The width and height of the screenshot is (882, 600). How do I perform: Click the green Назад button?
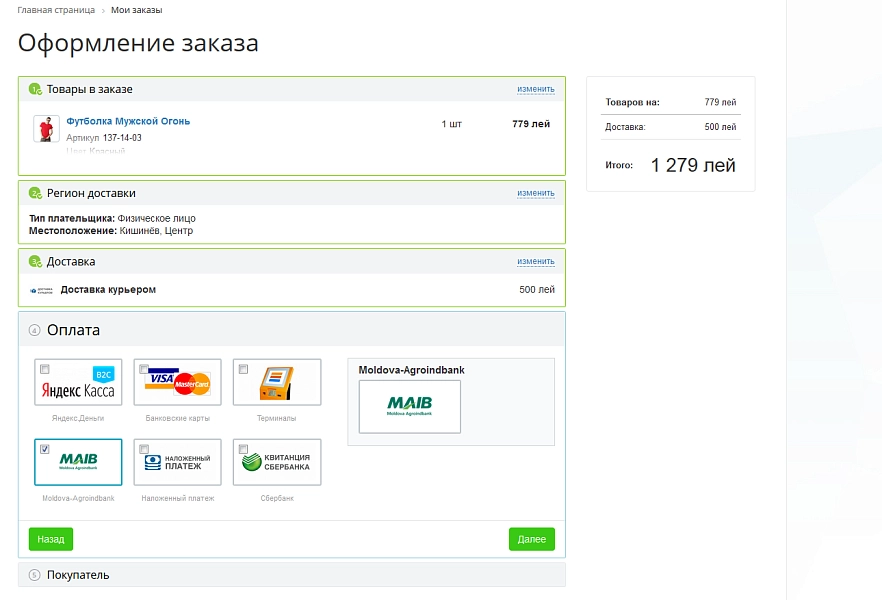coord(51,539)
